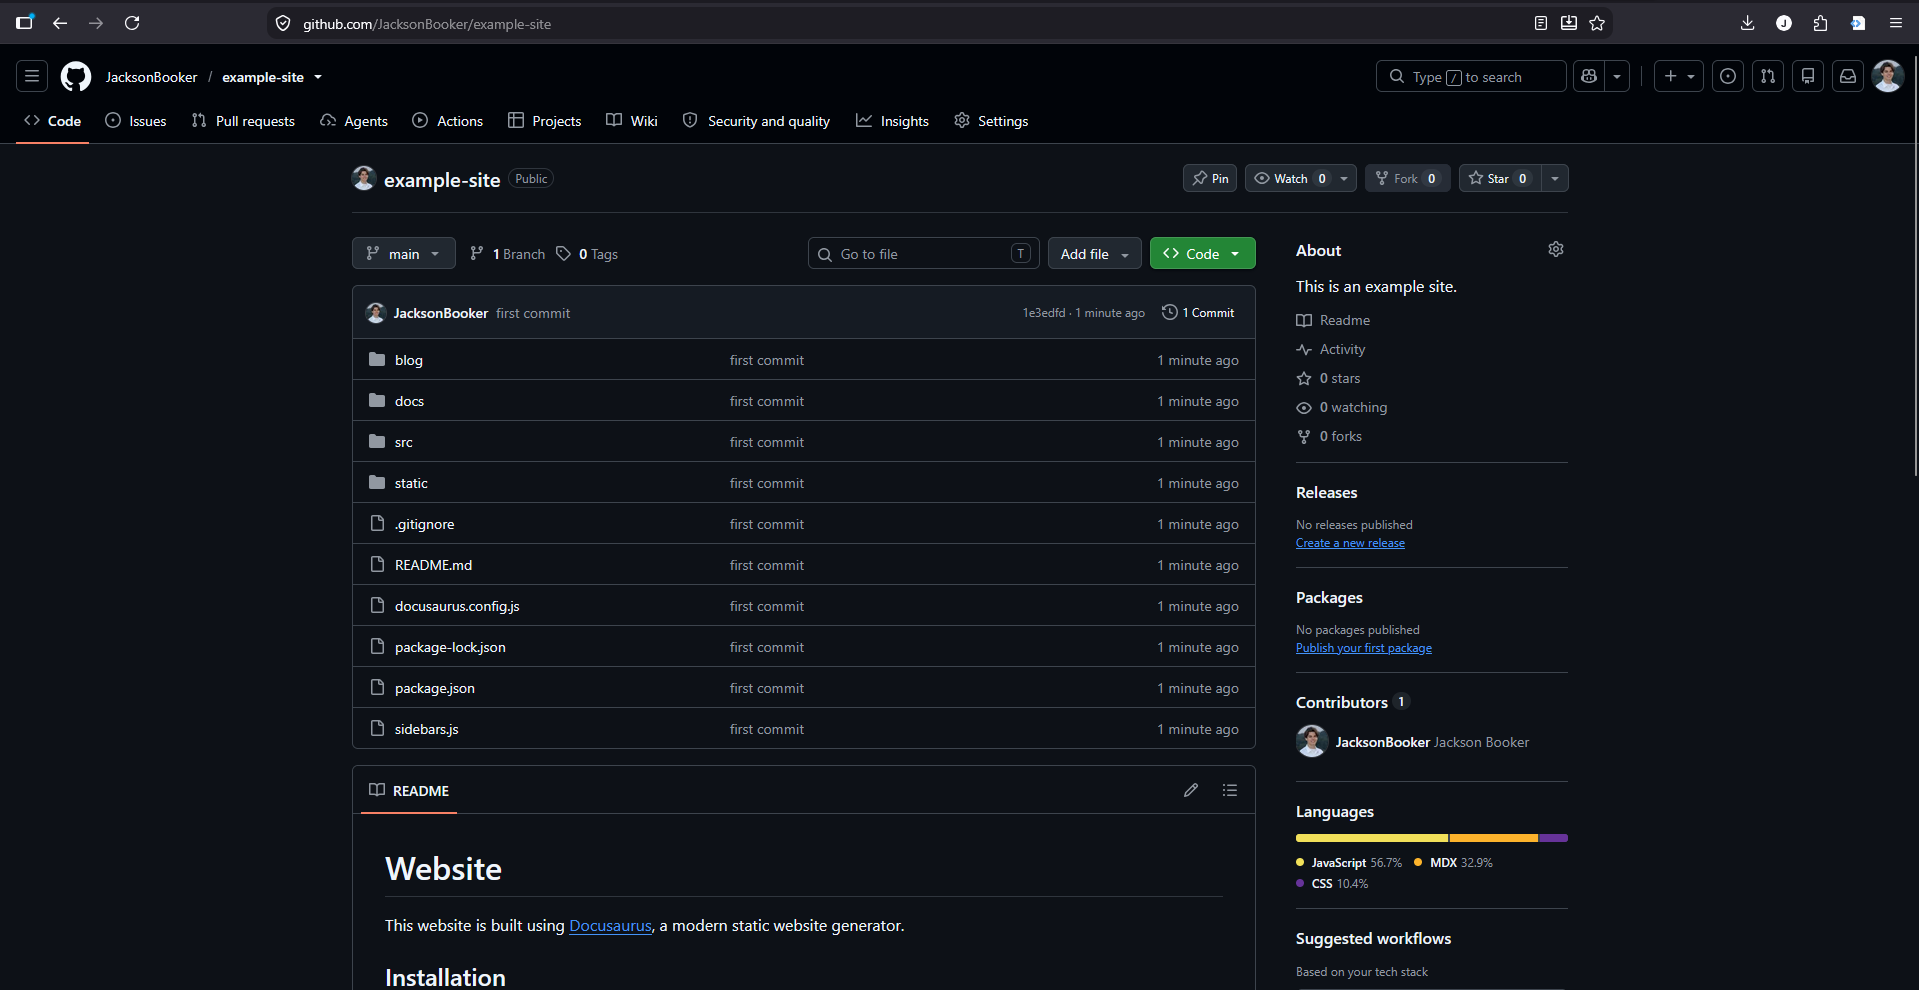Screen dimensions: 1919x990
Task: Star the example-site repository
Action: coord(1500,178)
